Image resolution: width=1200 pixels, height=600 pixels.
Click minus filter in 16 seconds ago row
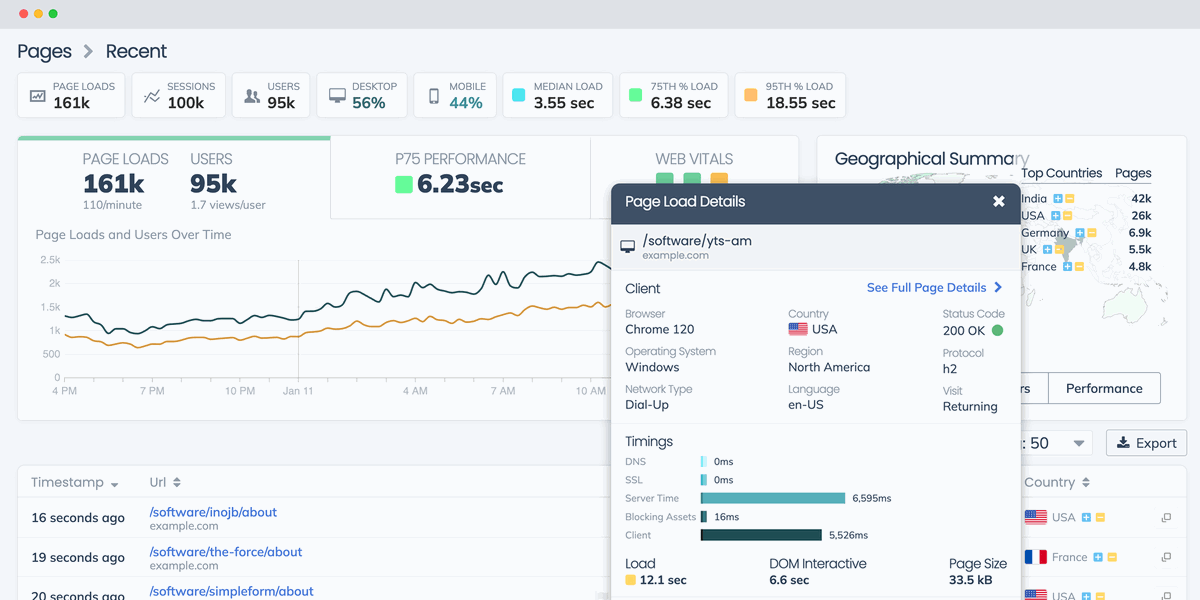(1099, 517)
